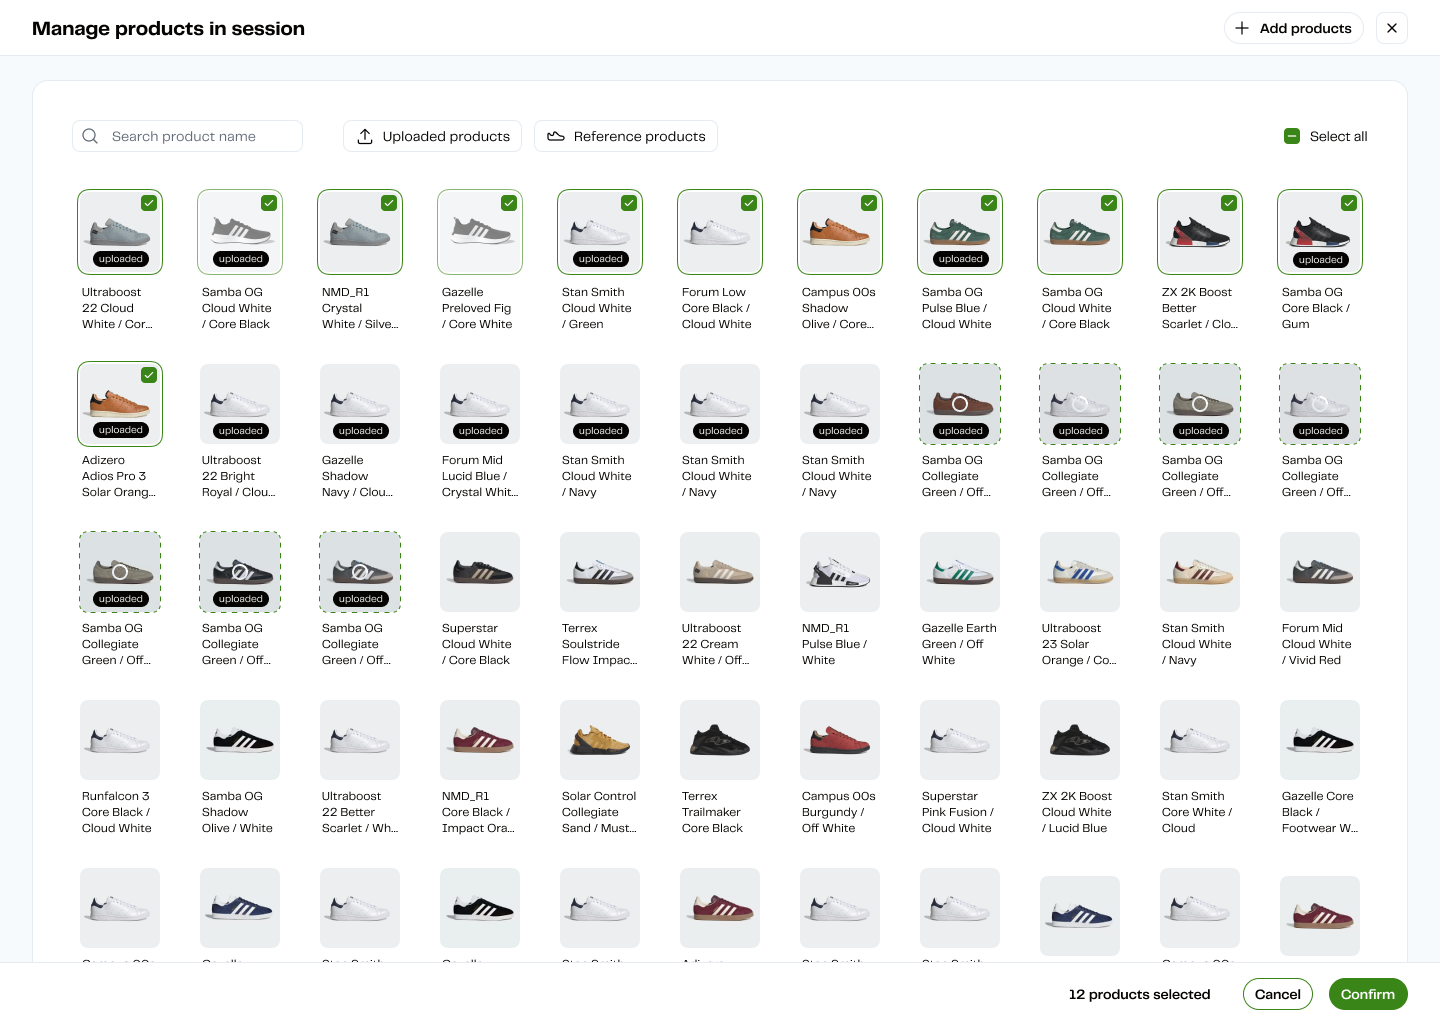Uncheck Gazelle Preloved Fig product
The width and height of the screenshot is (1440, 1024).
tap(509, 203)
